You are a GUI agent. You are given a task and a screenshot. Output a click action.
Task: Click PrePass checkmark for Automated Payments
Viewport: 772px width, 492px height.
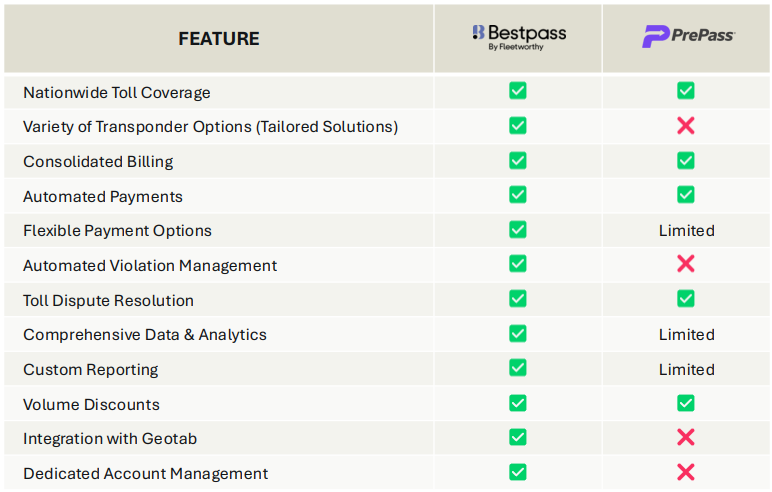[x=685, y=195]
